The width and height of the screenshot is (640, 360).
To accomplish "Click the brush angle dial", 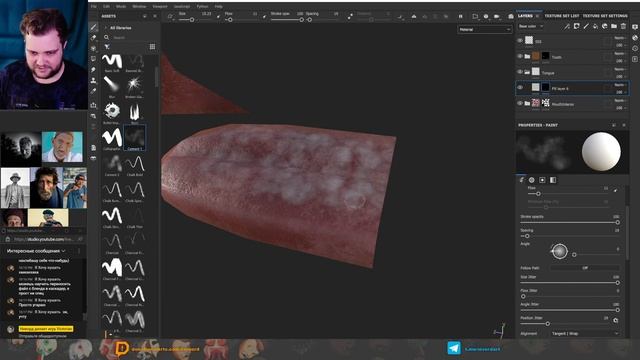I will pos(559,251).
